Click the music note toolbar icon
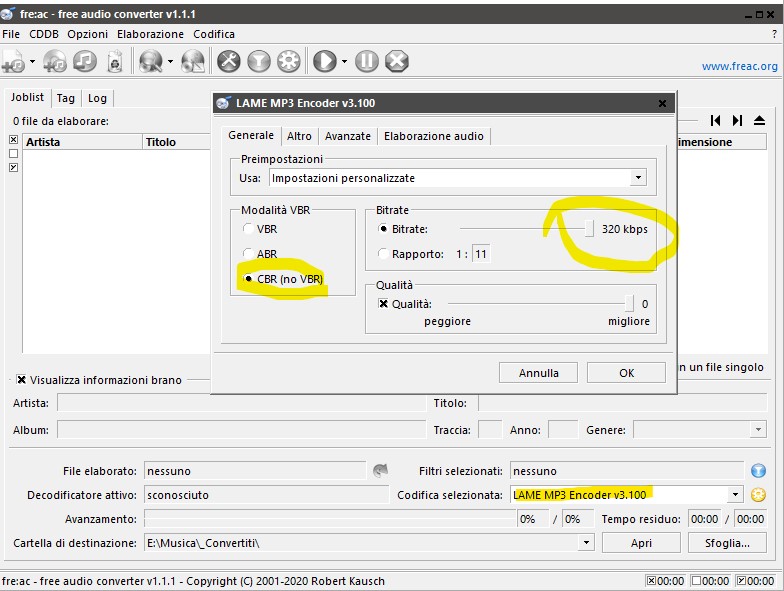Screen dimensions: 784x591 pyautogui.click(x=85, y=62)
